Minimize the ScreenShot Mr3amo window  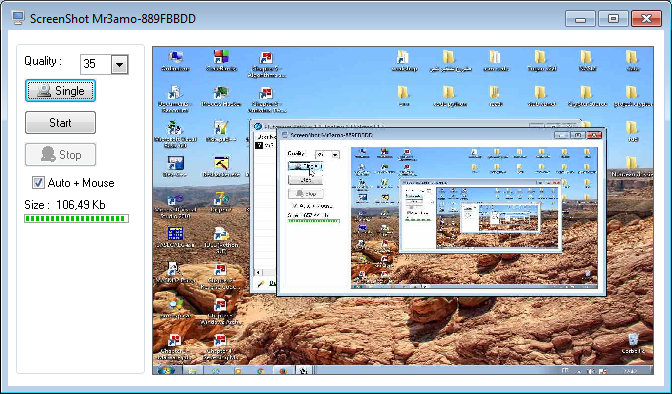click(x=580, y=19)
